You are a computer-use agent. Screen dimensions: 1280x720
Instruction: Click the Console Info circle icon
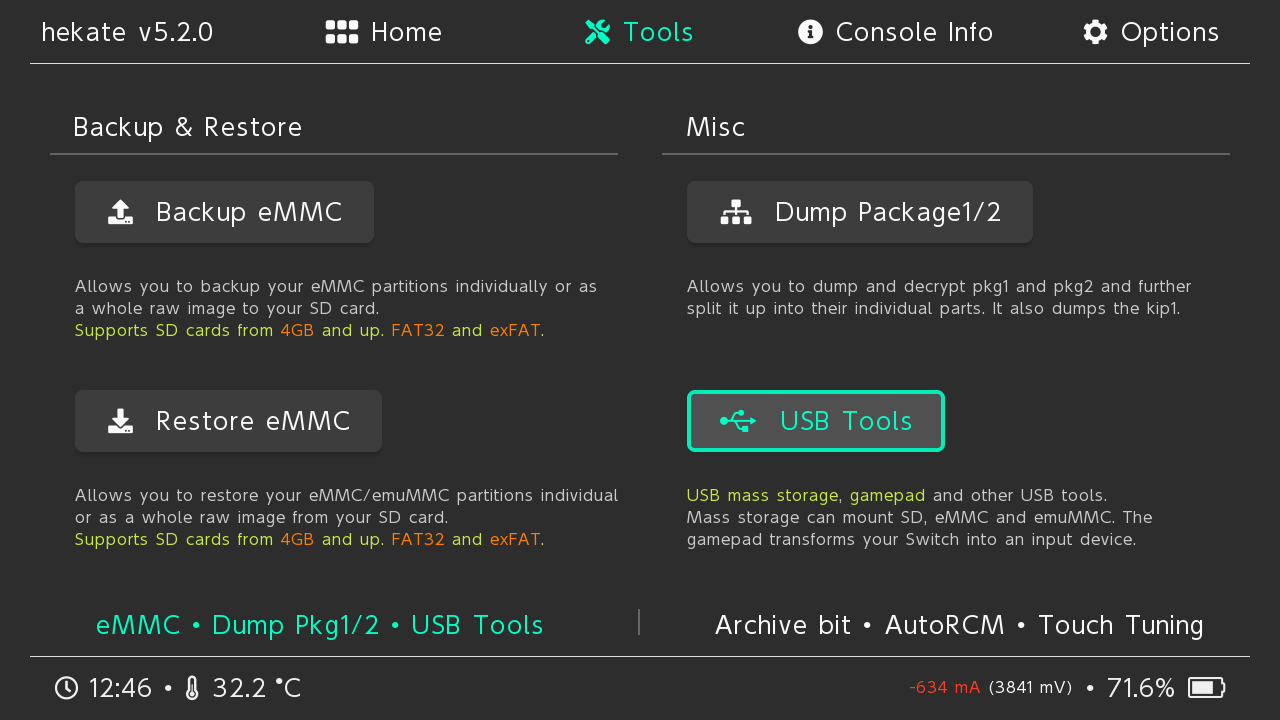click(x=810, y=32)
